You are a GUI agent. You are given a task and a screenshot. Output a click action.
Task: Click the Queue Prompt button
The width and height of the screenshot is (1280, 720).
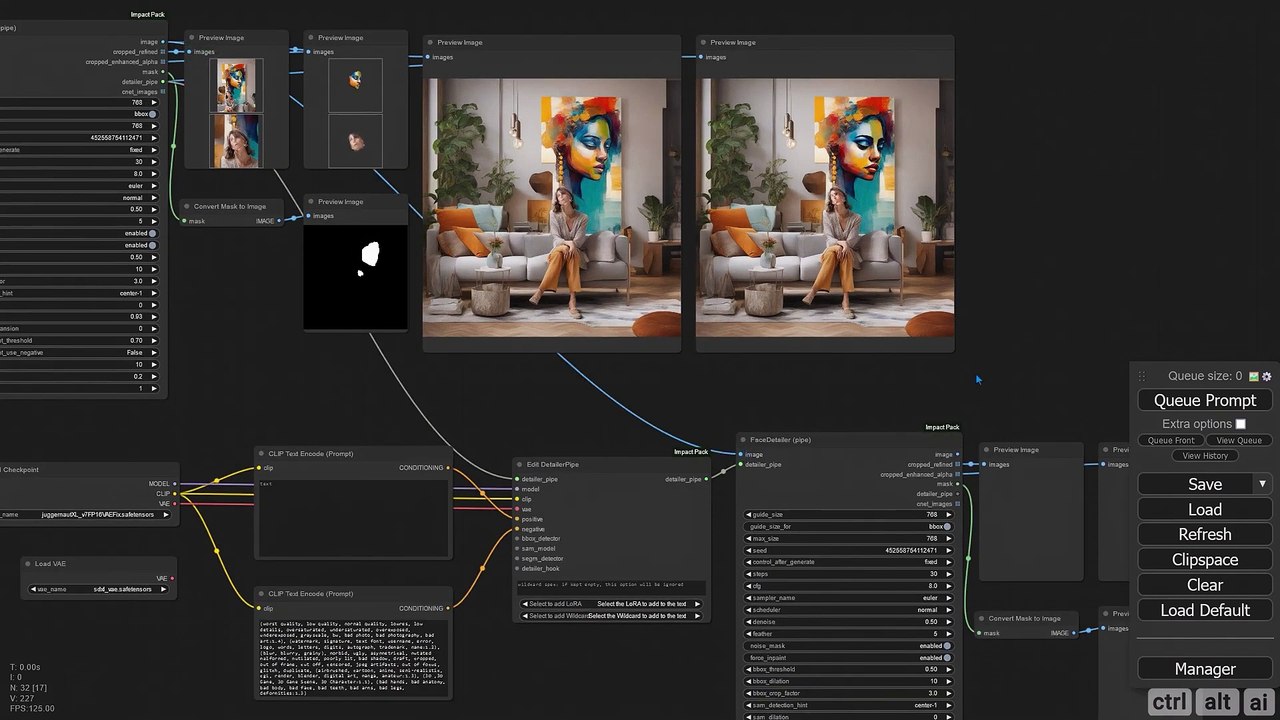tap(1205, 400)
